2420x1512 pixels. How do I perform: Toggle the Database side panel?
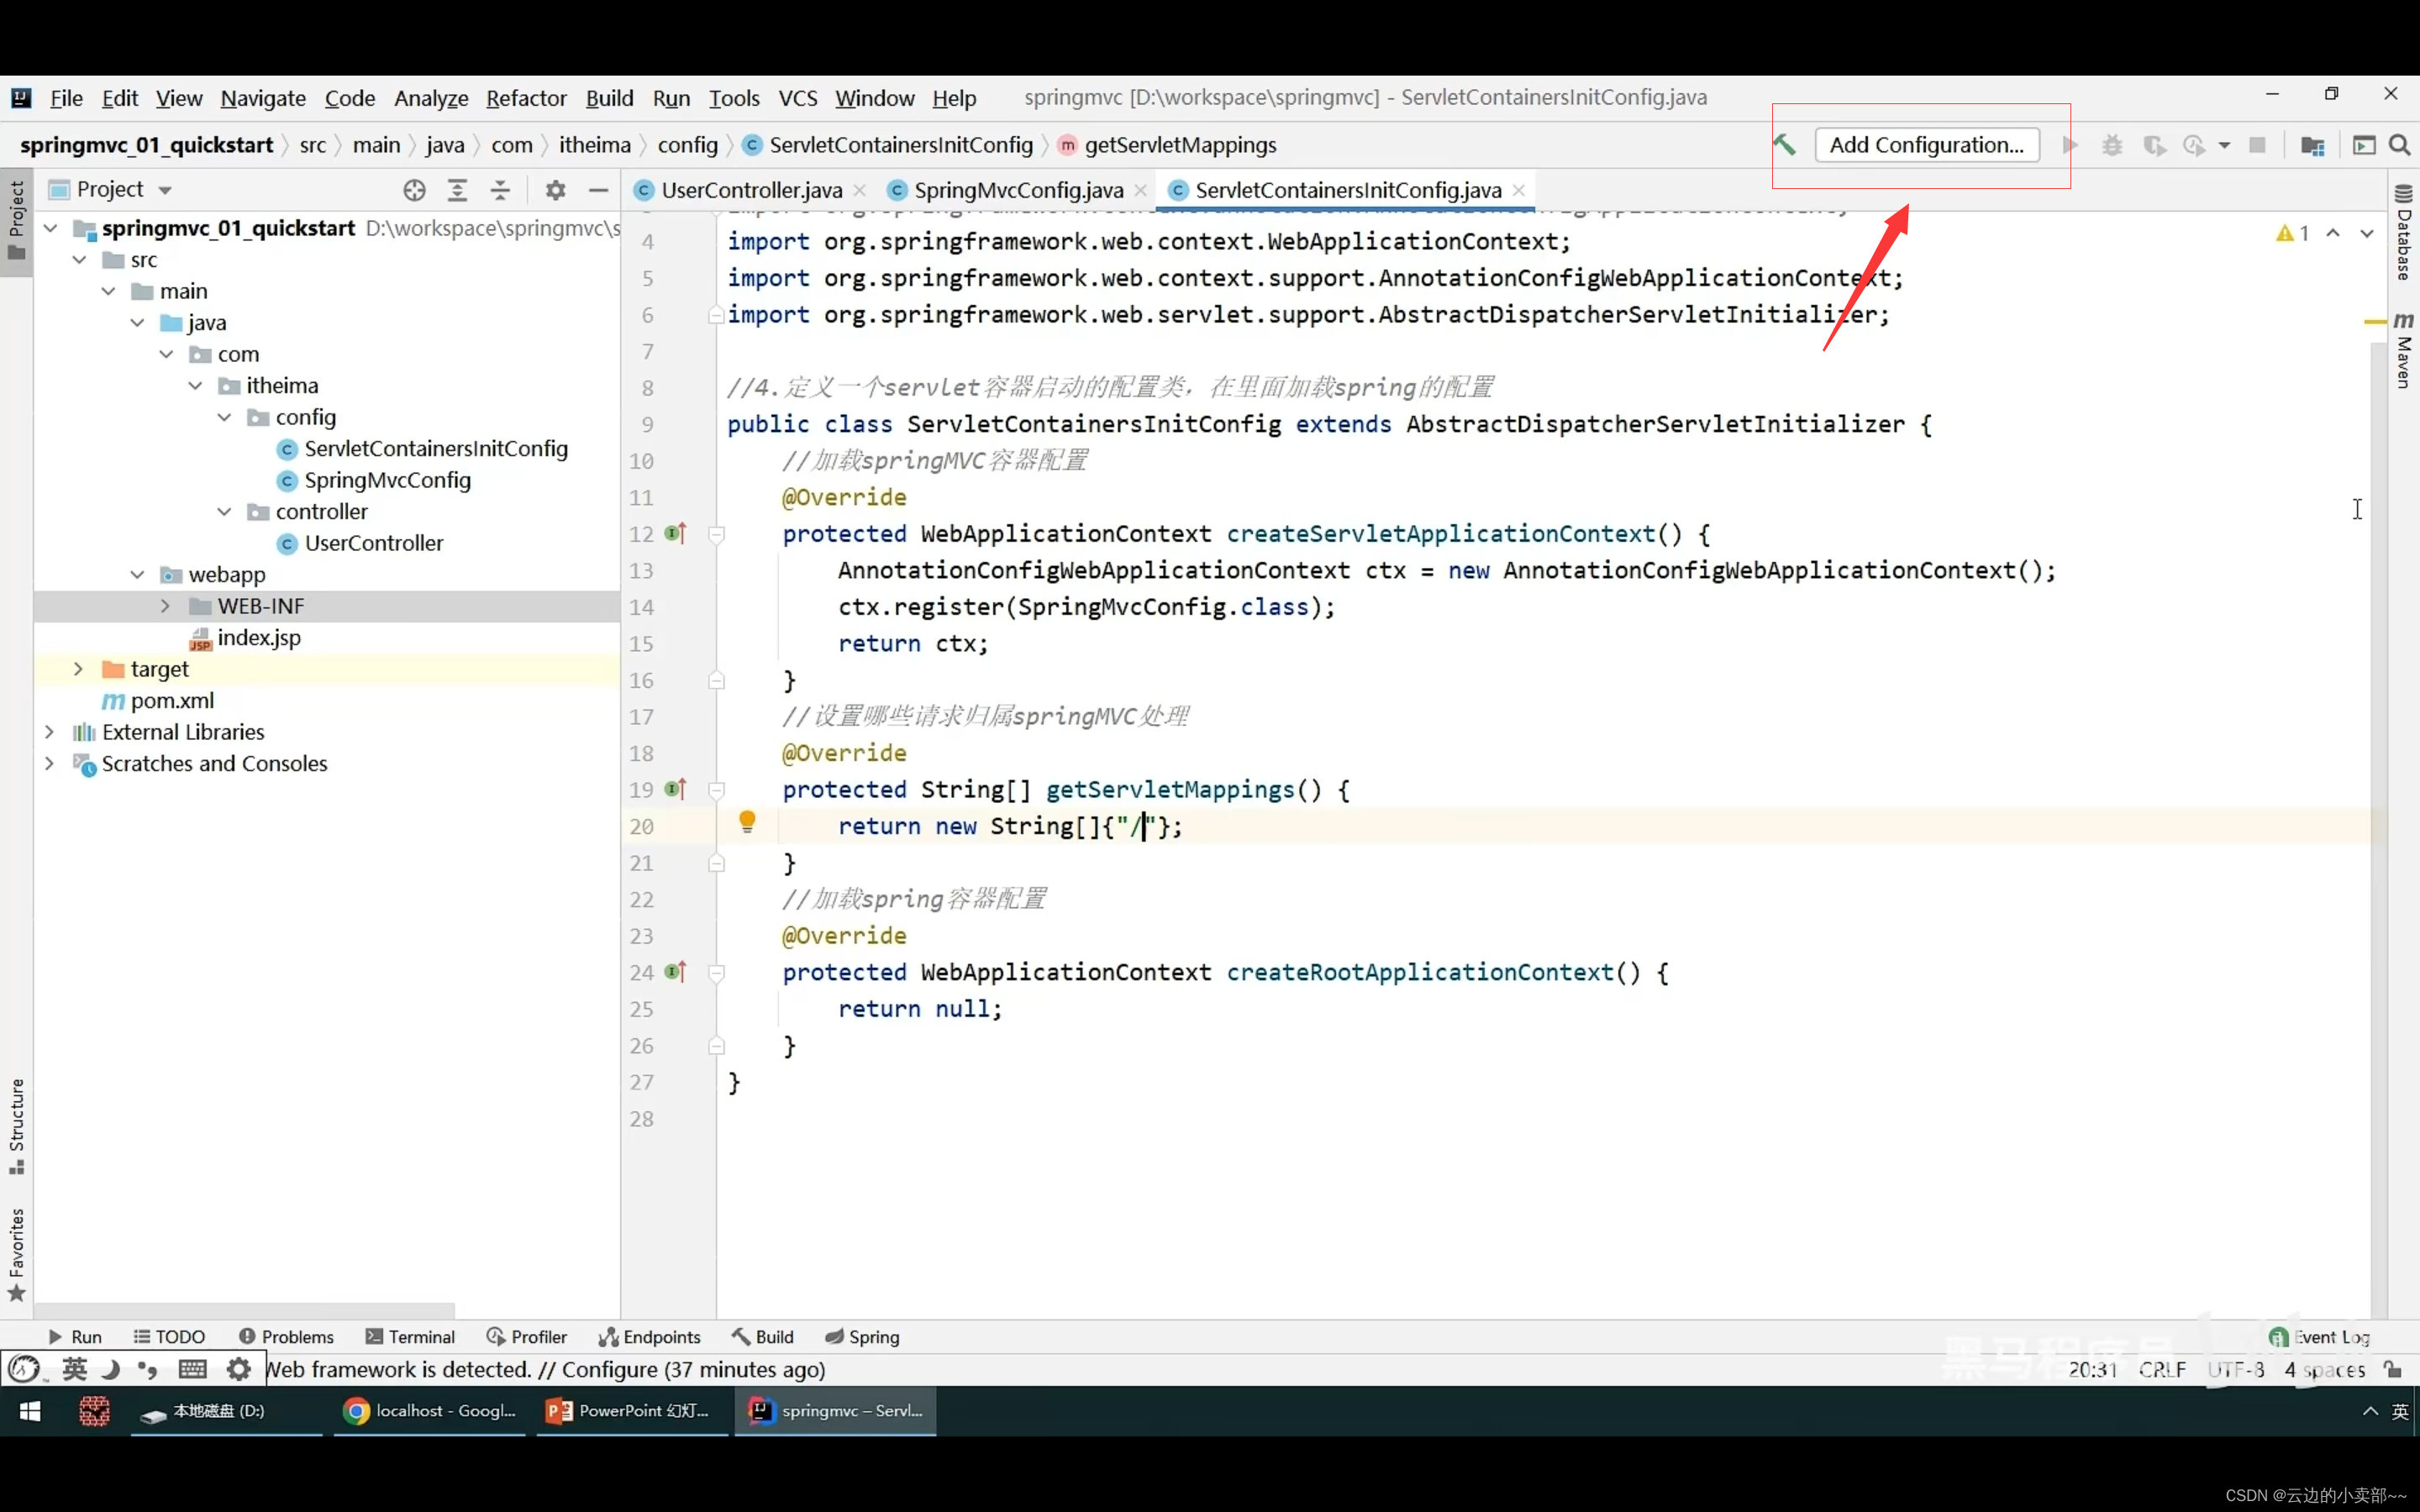tap(2403, 232)
